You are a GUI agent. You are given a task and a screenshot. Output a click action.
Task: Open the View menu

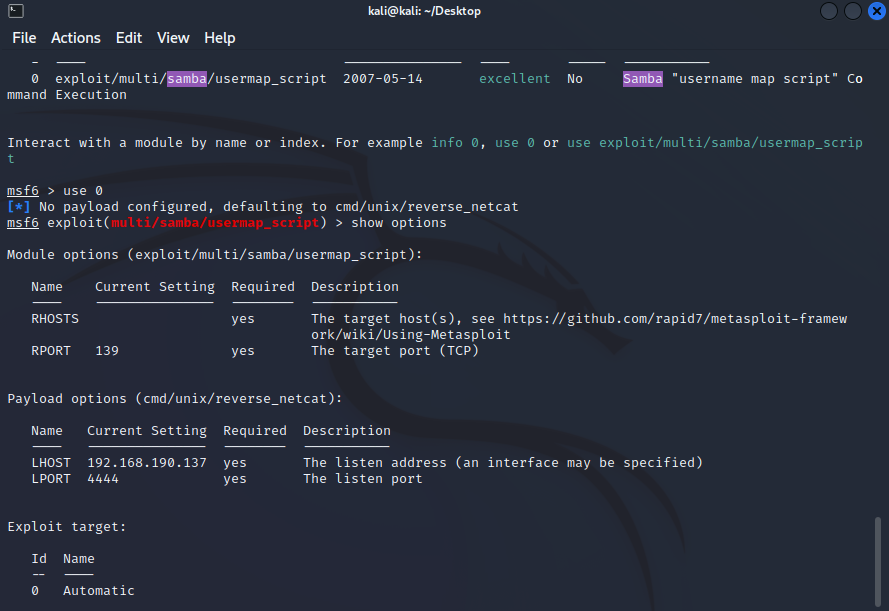point(173,38)
